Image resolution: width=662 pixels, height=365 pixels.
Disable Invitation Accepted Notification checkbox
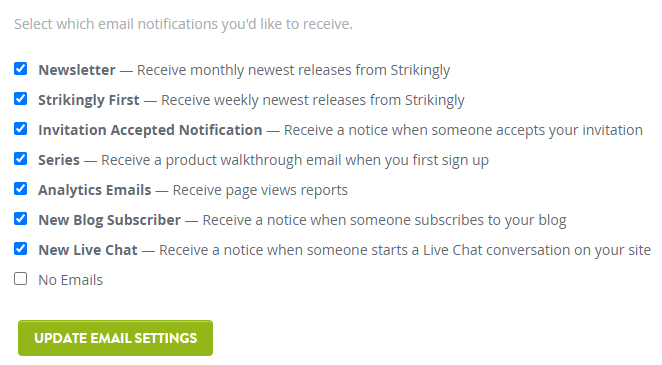pyautogui.click(x=20, y=128)
